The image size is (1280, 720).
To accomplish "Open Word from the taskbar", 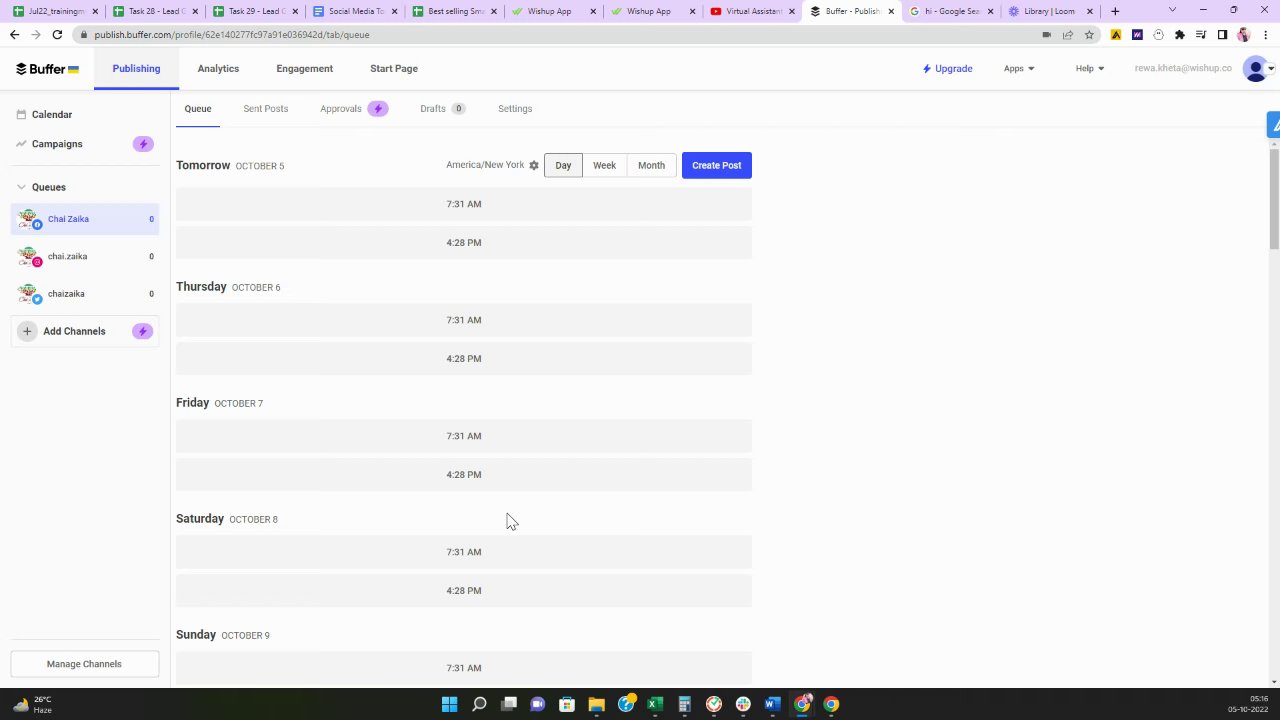I will pyautogui.click(x=772, y=704).
